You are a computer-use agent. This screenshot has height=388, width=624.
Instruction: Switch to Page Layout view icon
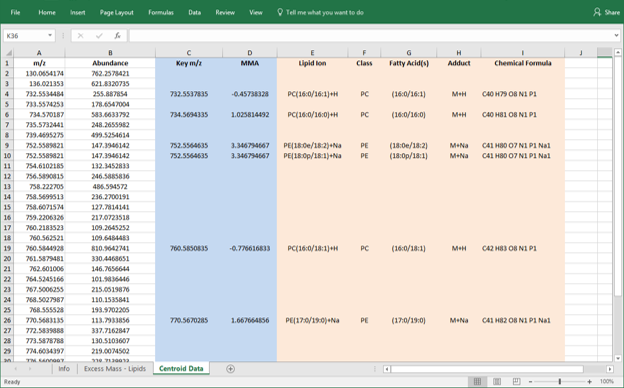point(497,382)
